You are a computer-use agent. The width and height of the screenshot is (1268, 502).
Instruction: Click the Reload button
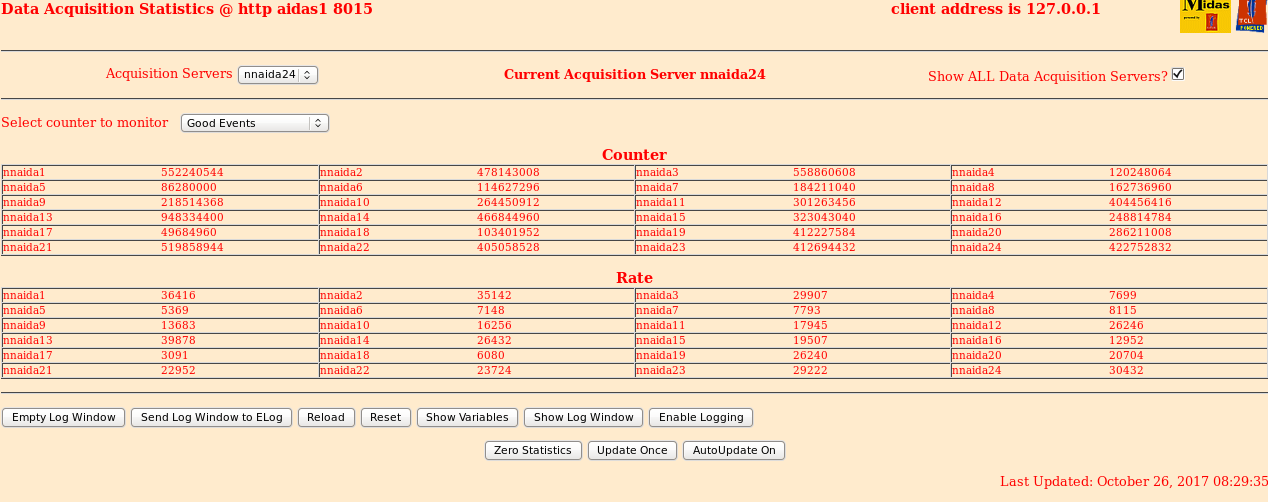point(326,417)
